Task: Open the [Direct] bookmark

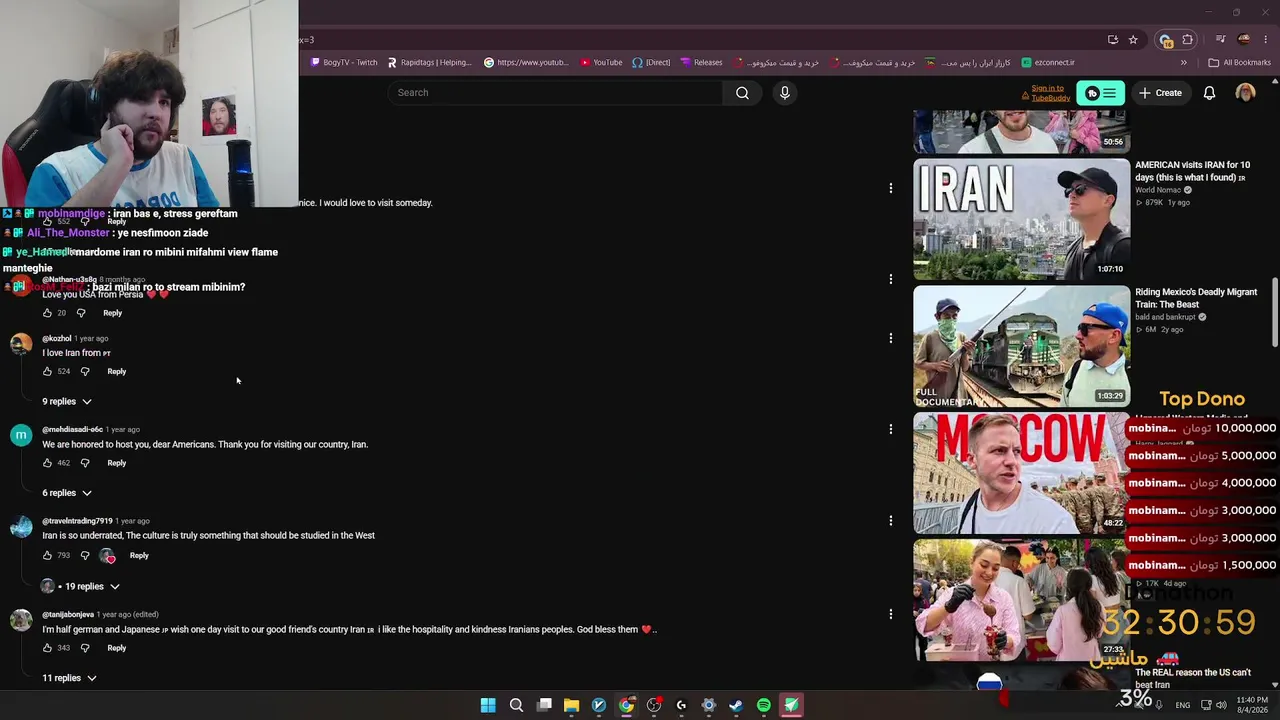Action: click(x=651, y=63)
